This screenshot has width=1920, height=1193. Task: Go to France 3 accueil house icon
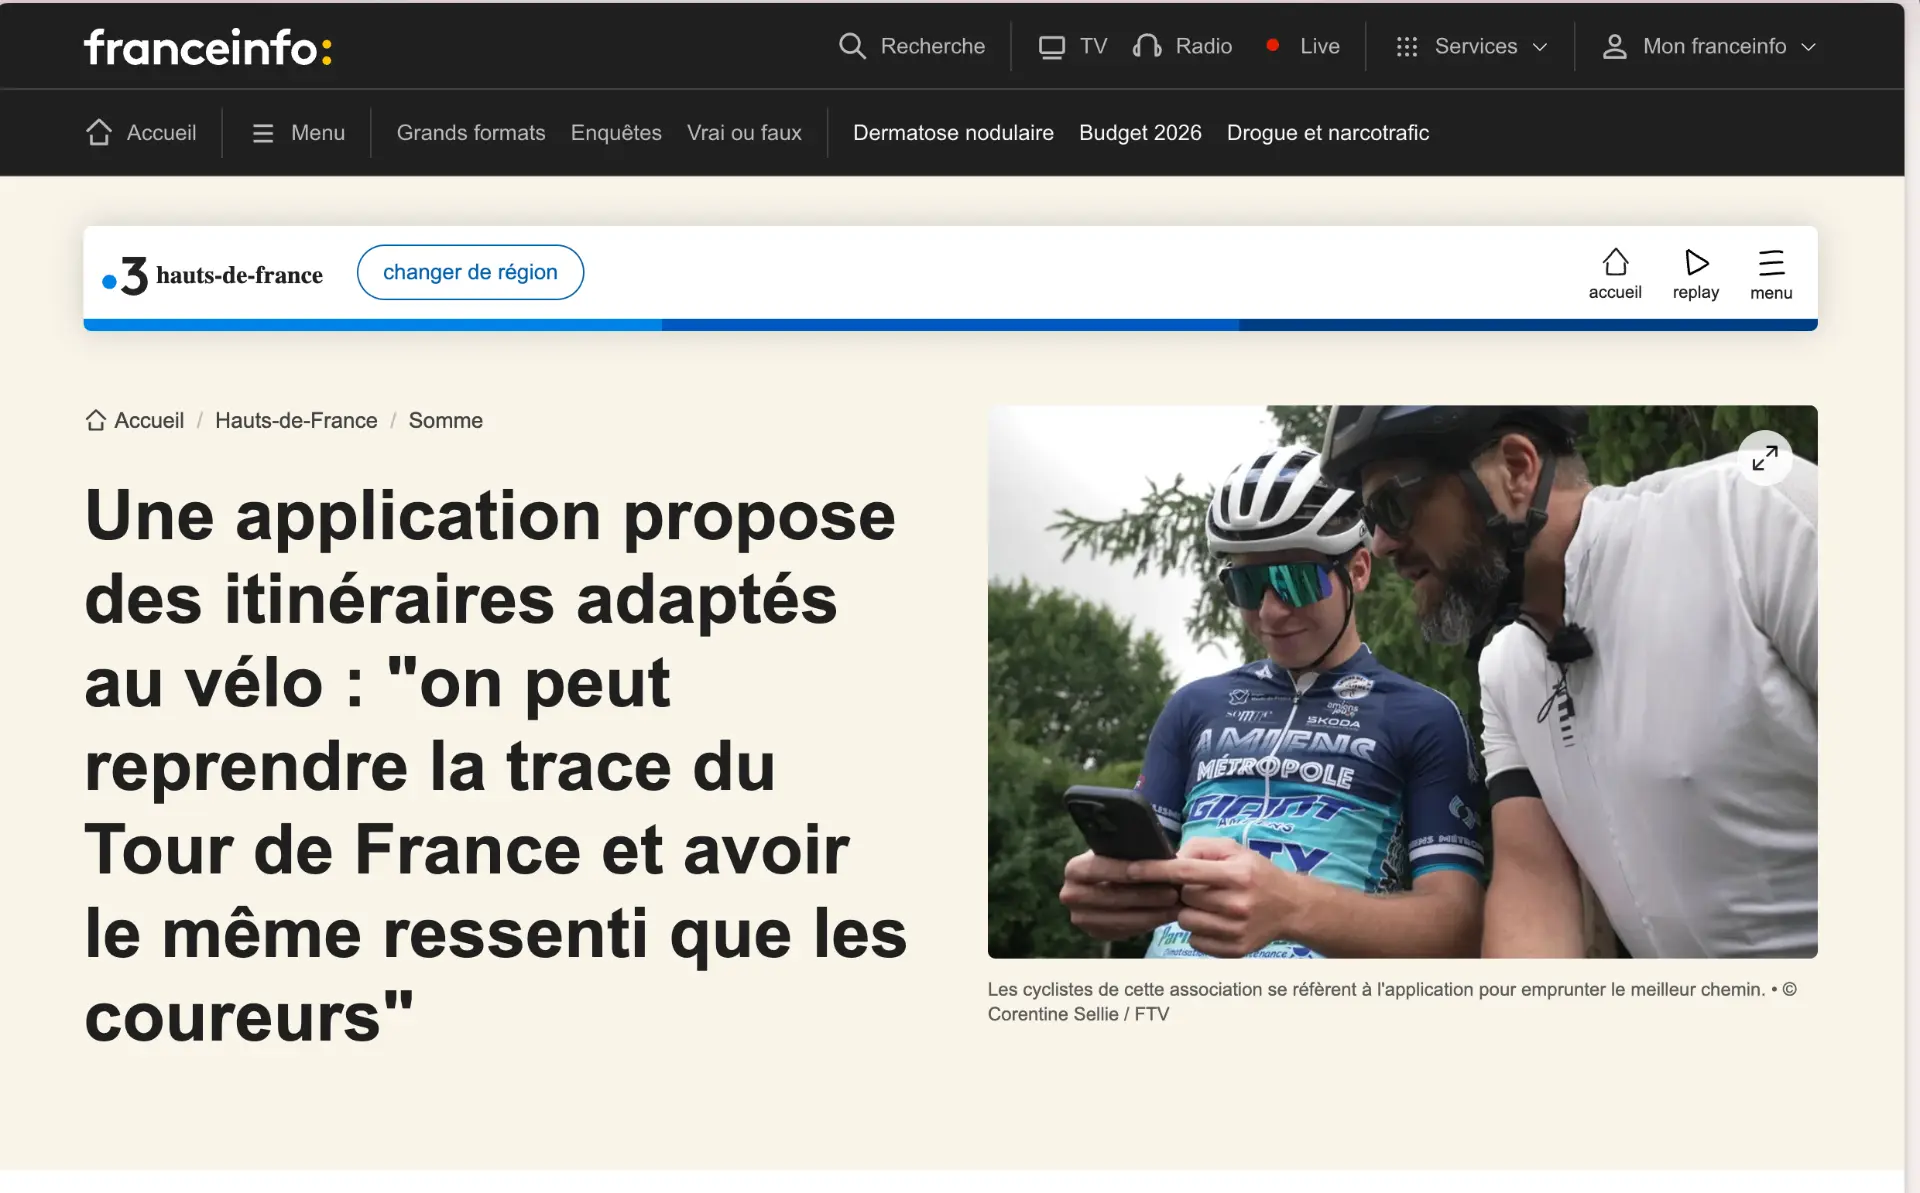(1615, 263)
